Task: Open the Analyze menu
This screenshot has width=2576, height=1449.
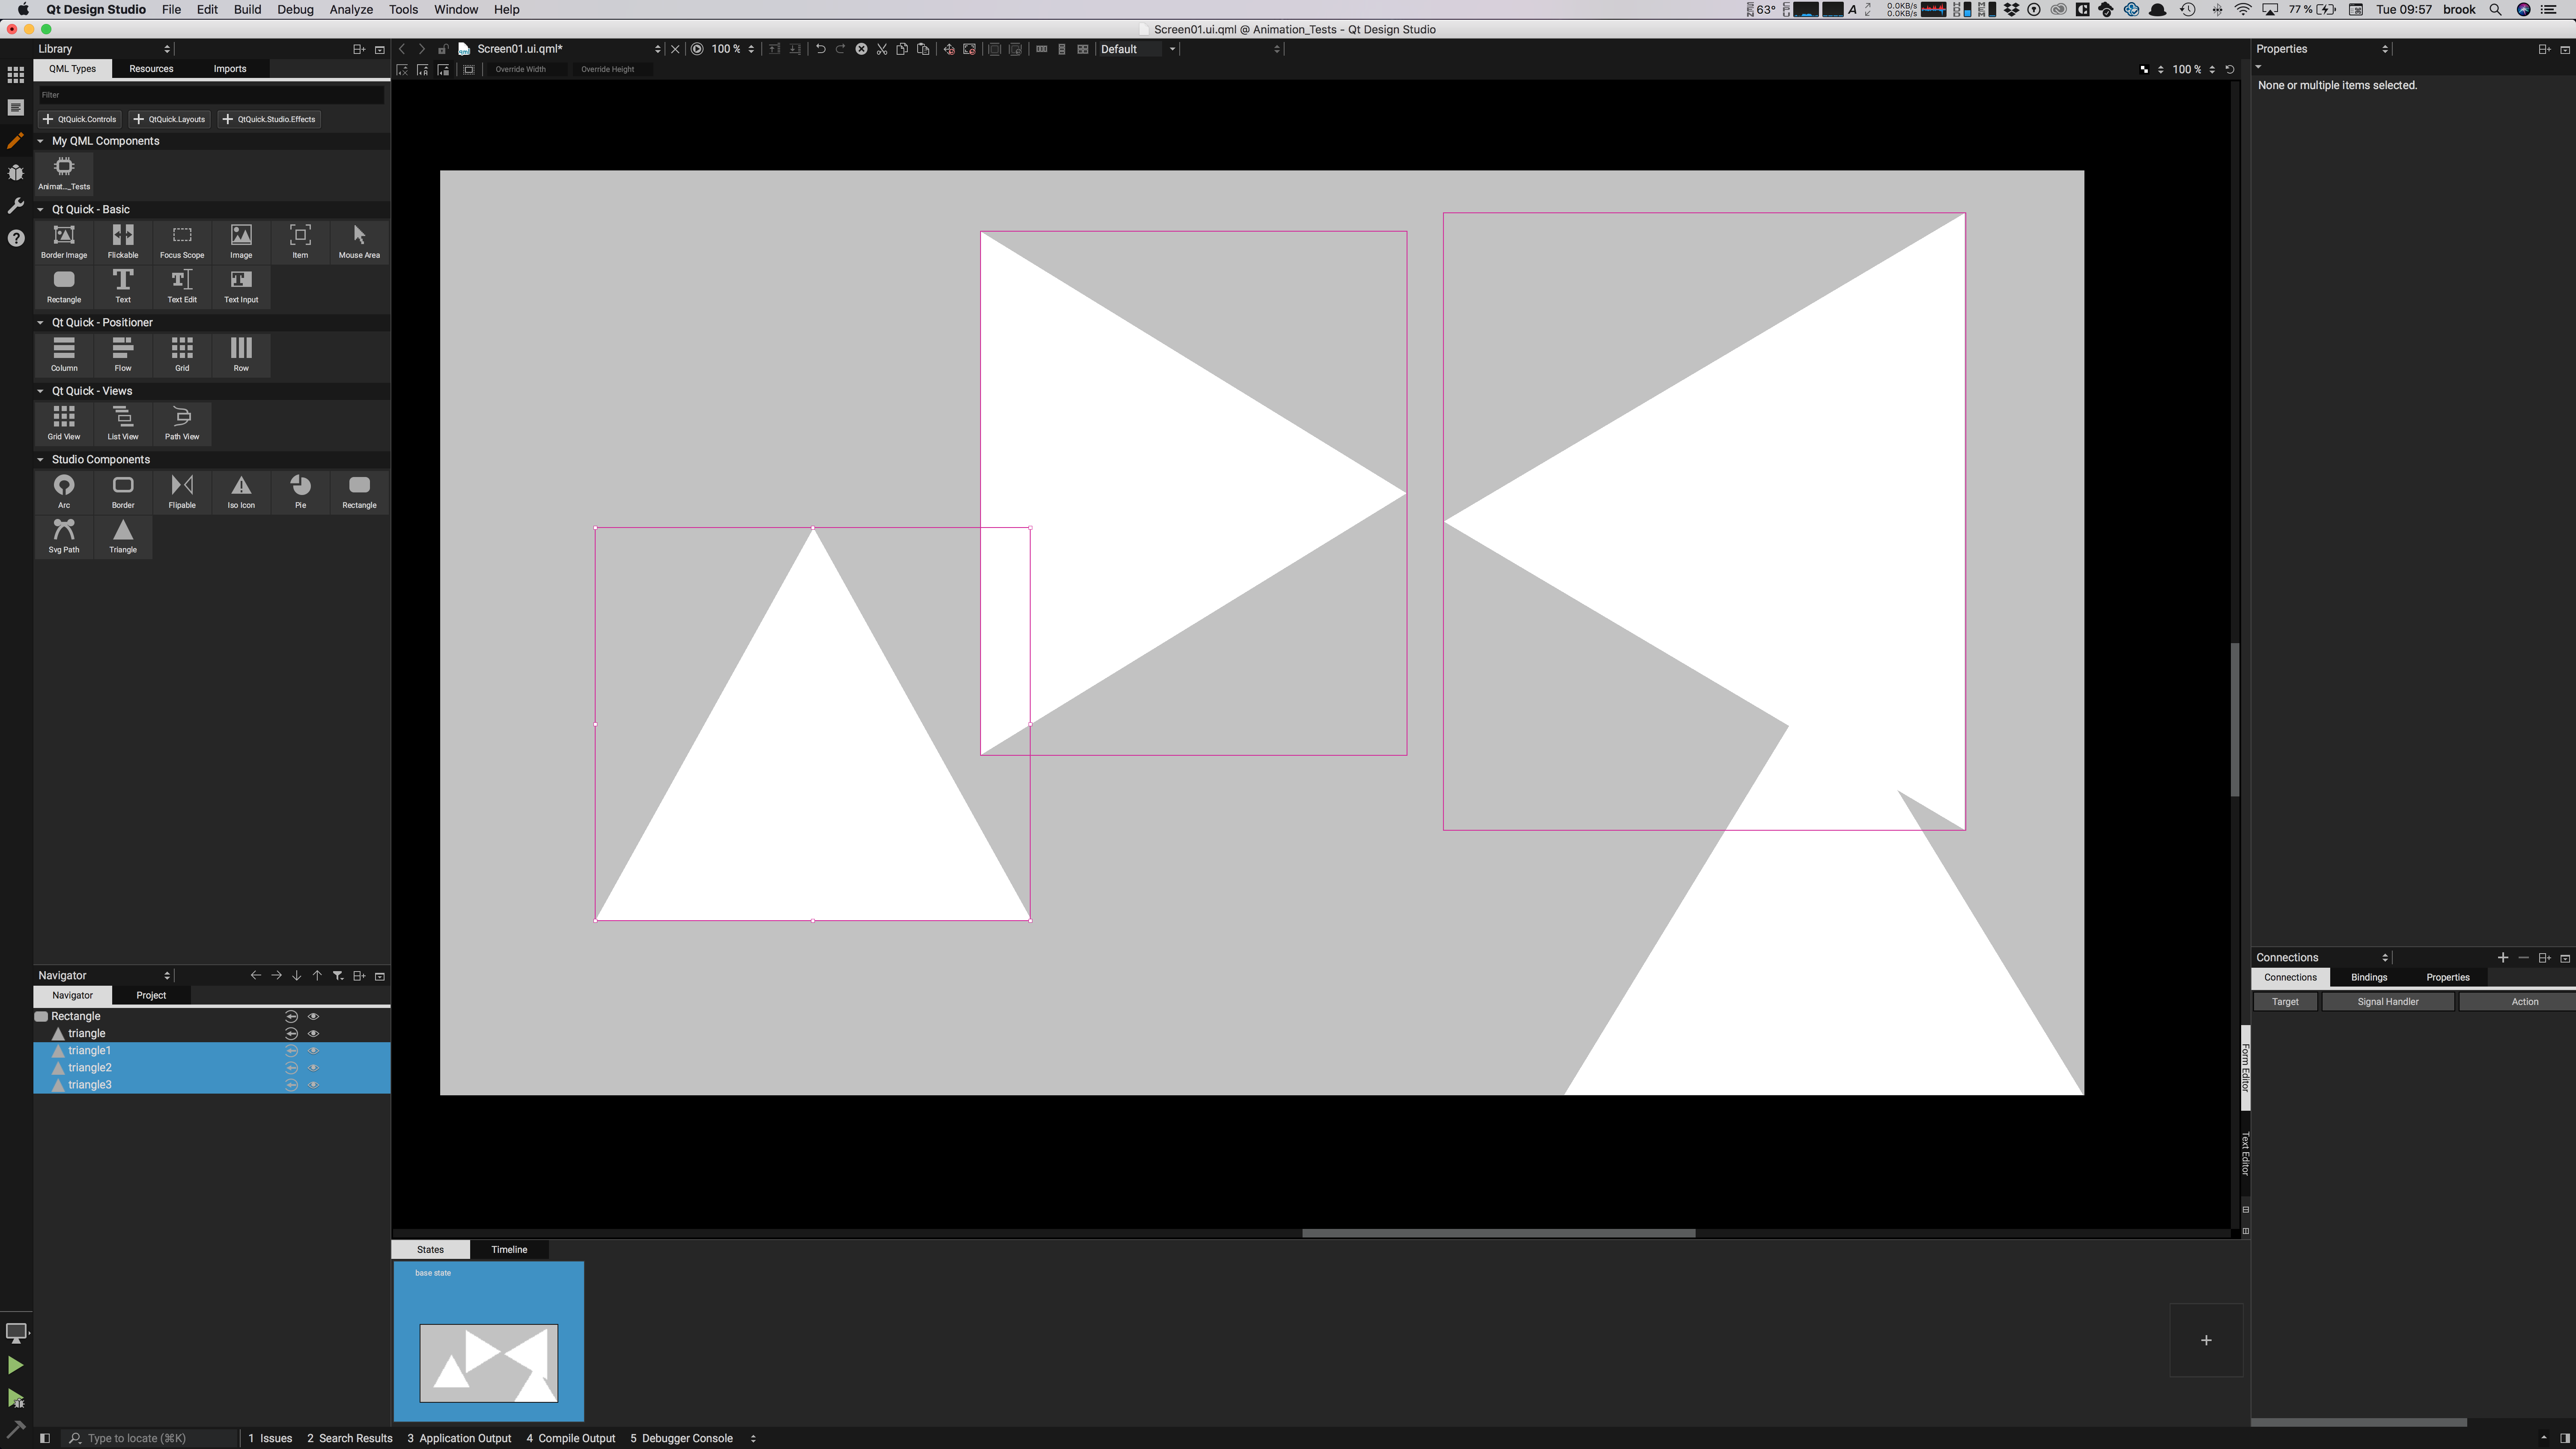Action: [x=351, y=9]
